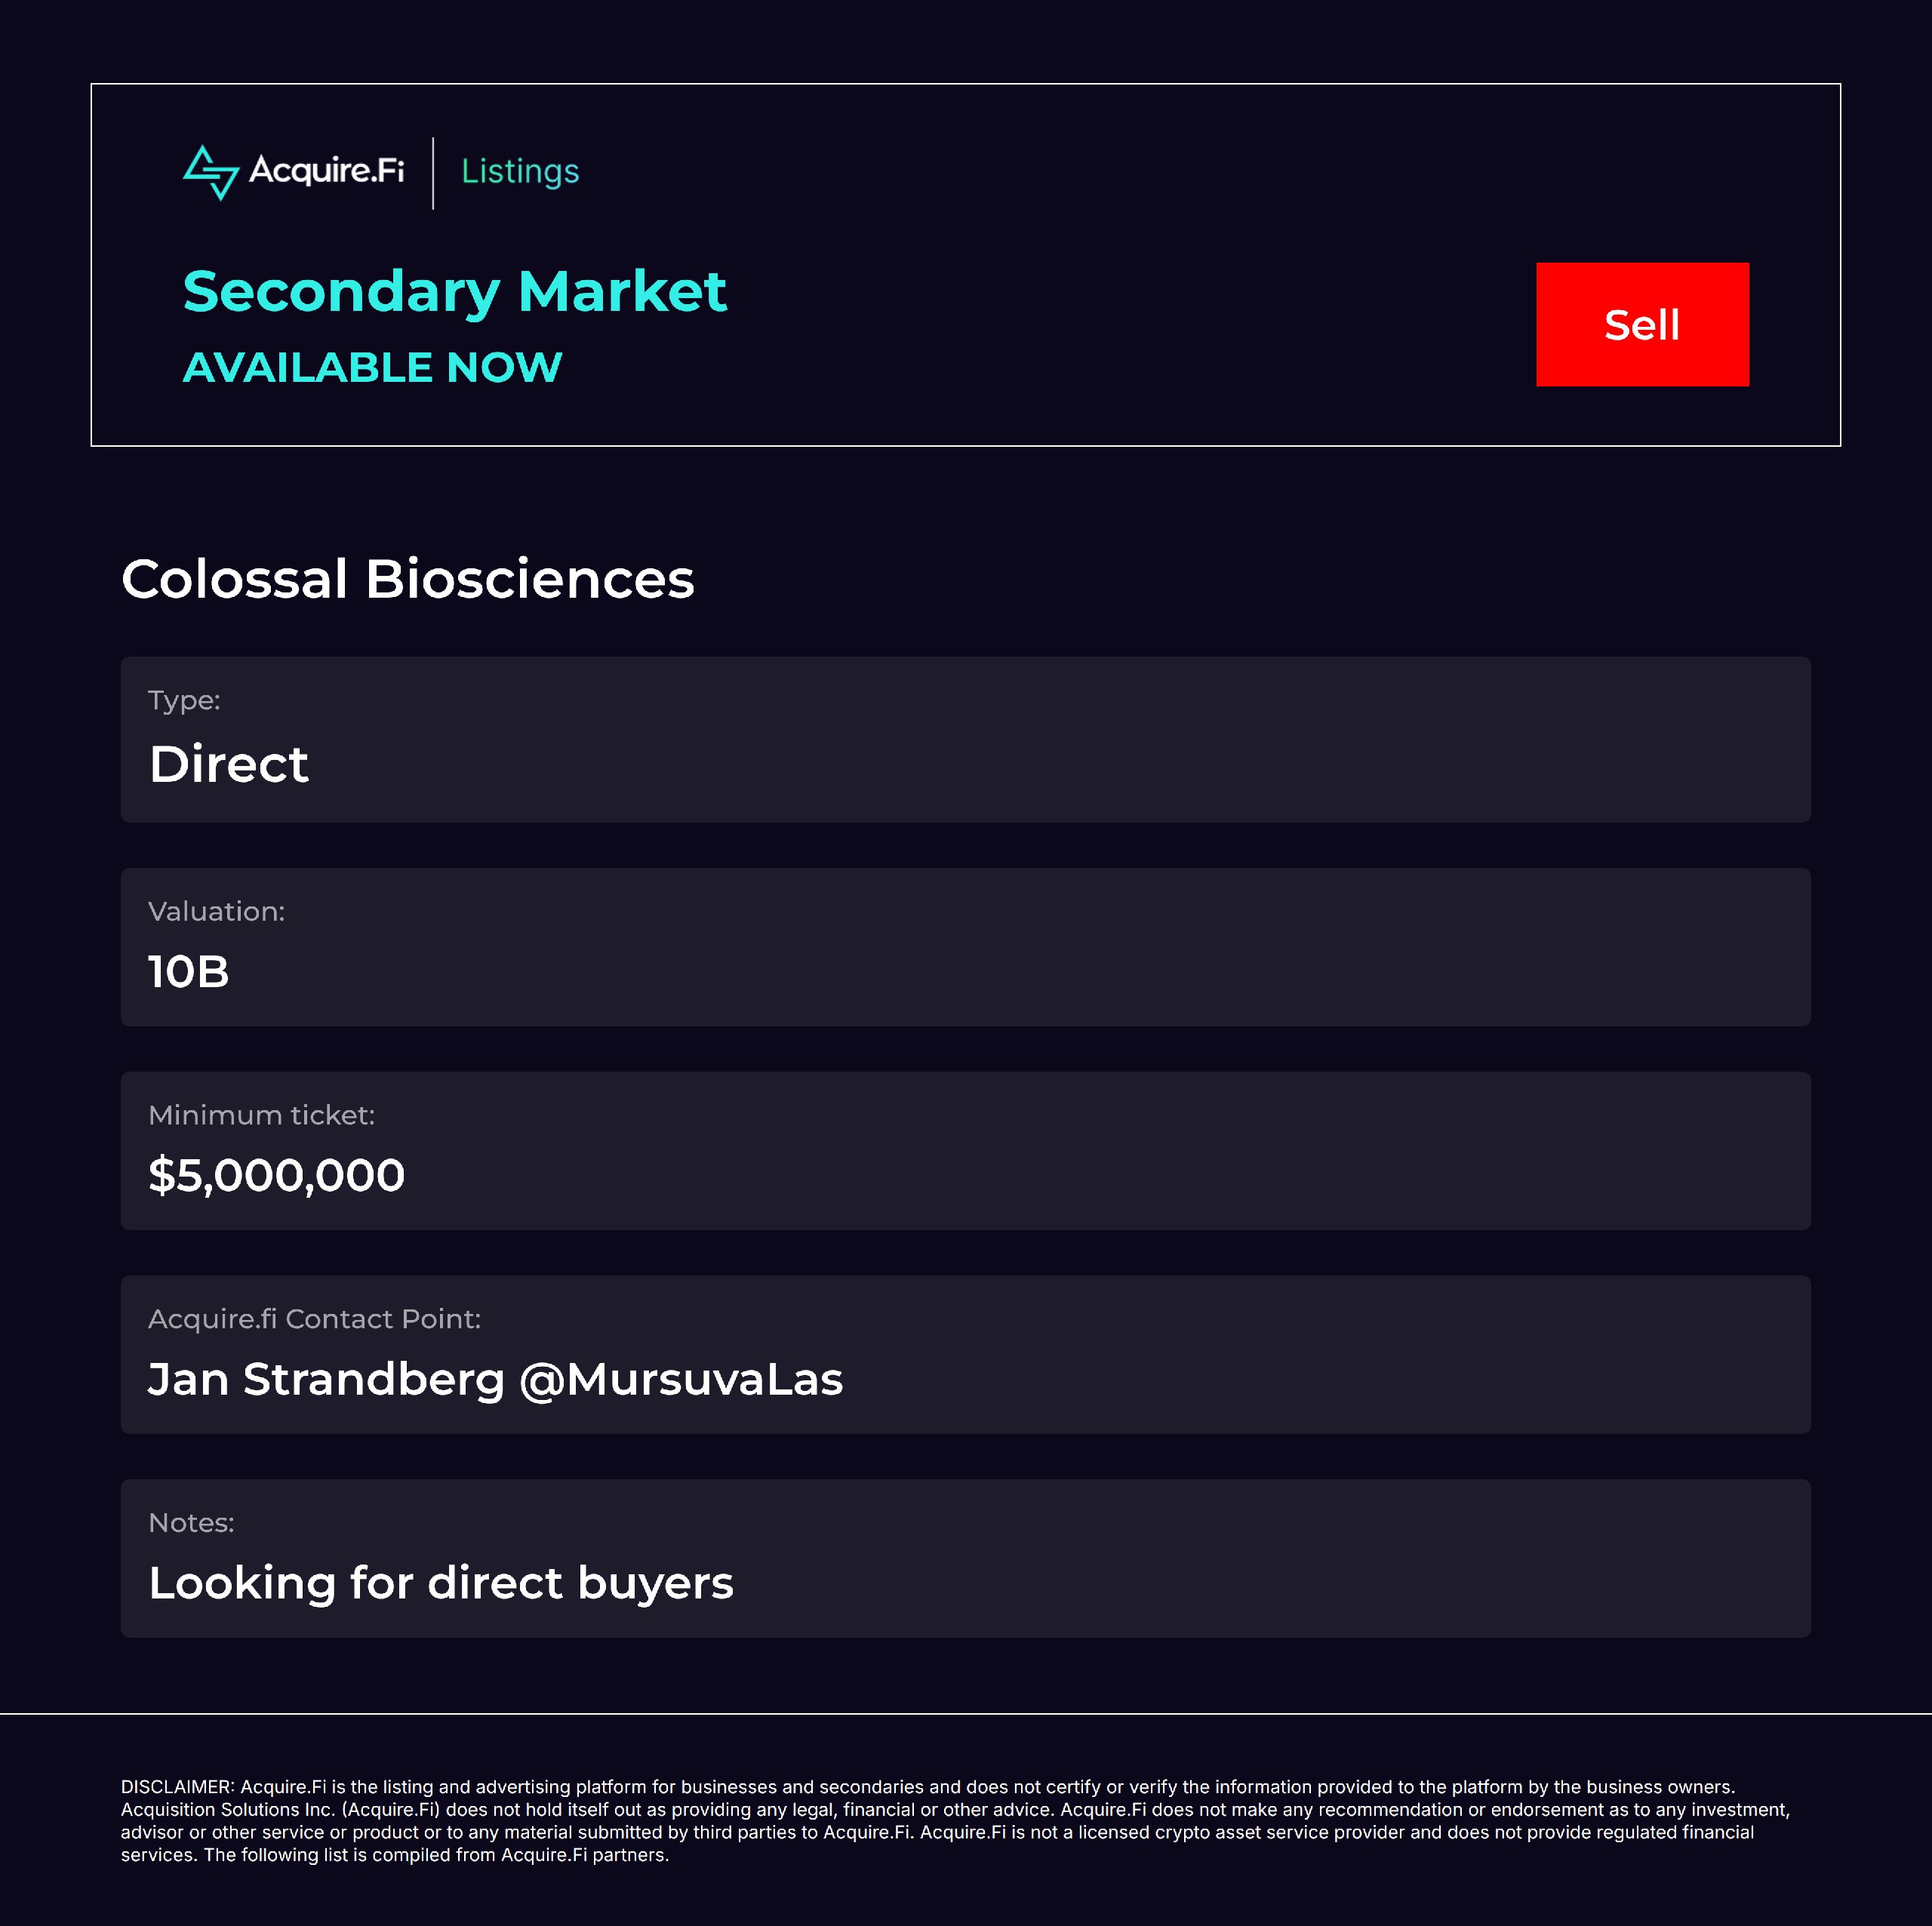Click the AVAILABLE NOW status text

point(372,367)
